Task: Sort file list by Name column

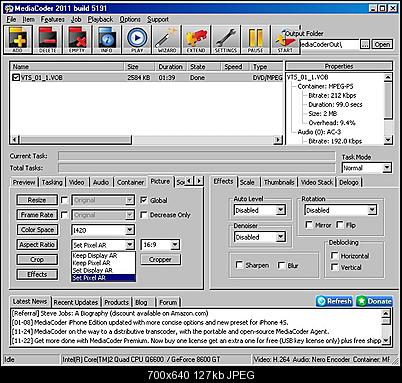Action: tap(67, 67)
